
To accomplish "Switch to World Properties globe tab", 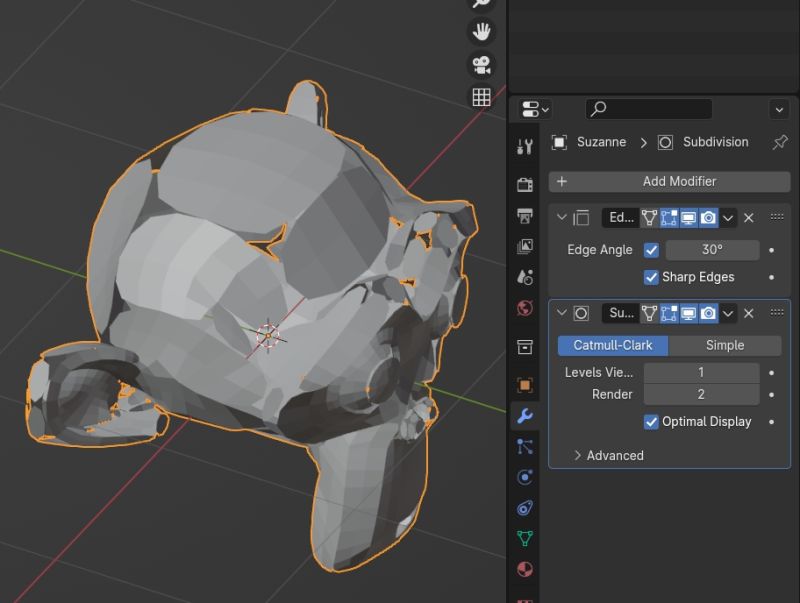I will point(523,308).
